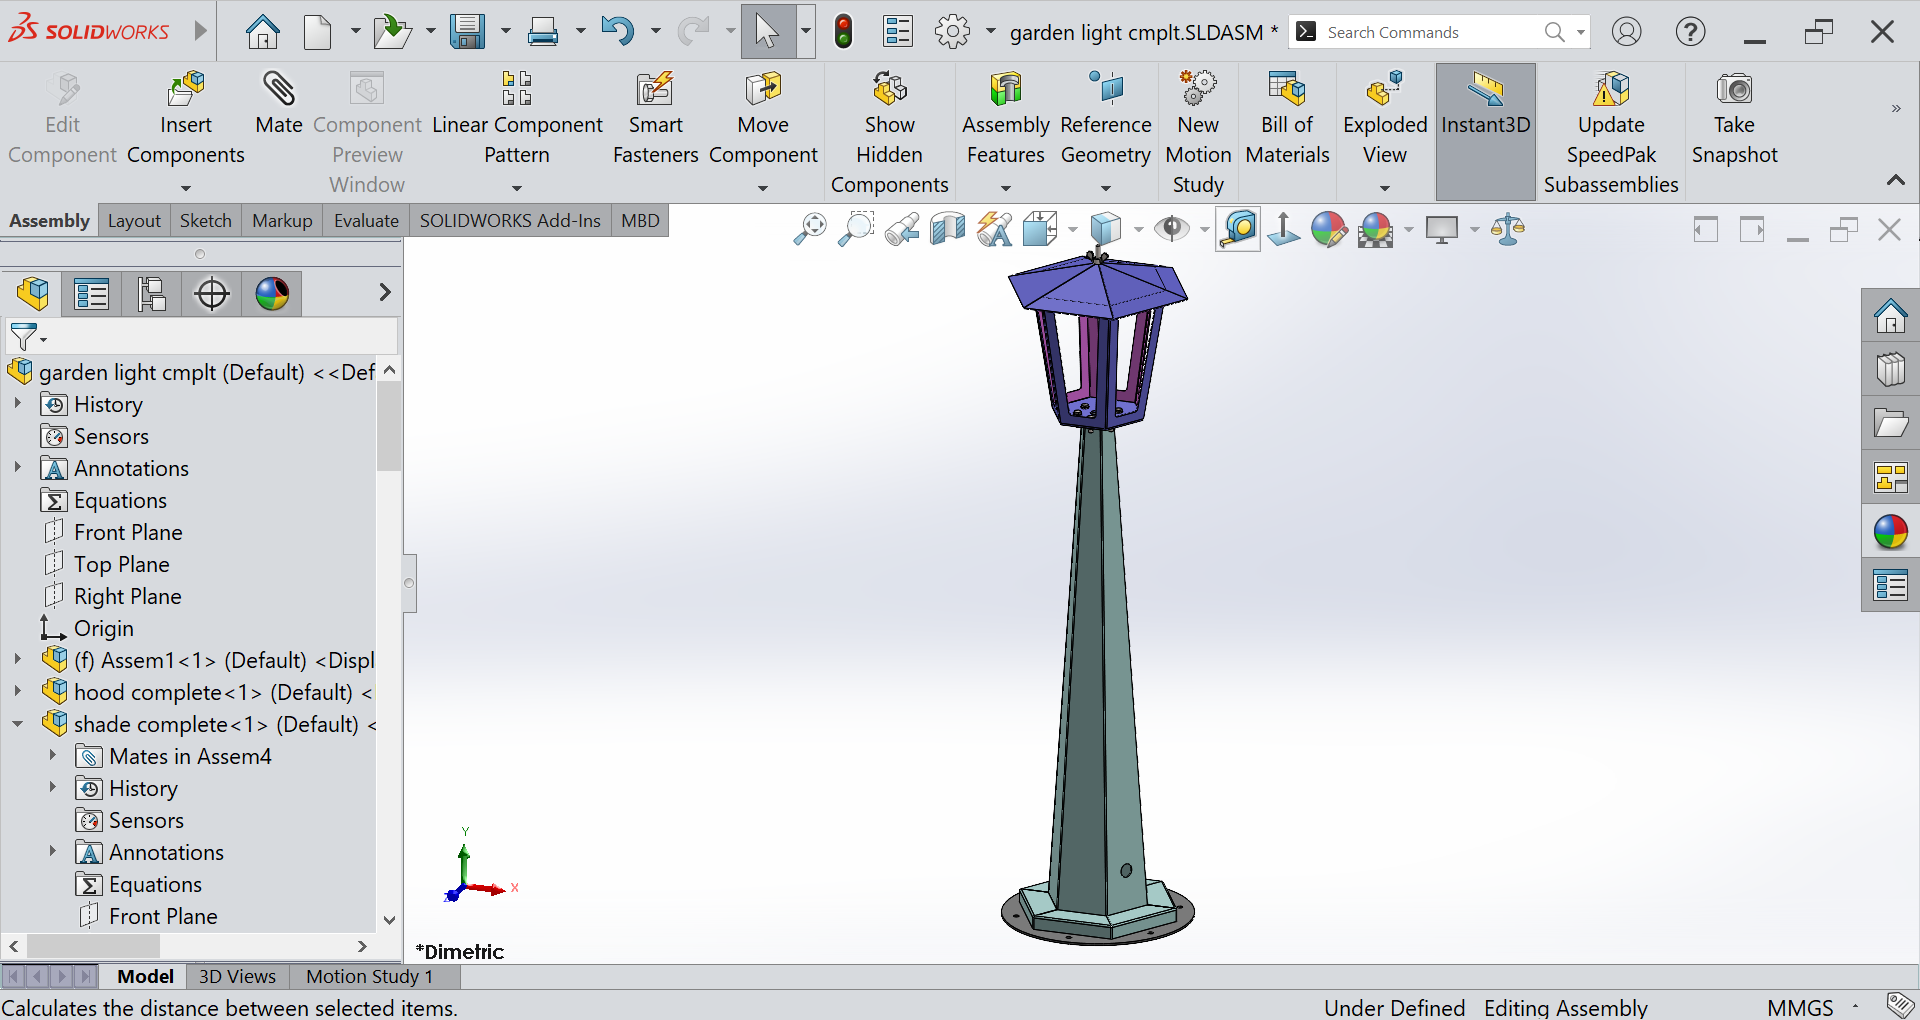Select the Right Plane in the tree
1920x1020 pixels.
[128, 596]
